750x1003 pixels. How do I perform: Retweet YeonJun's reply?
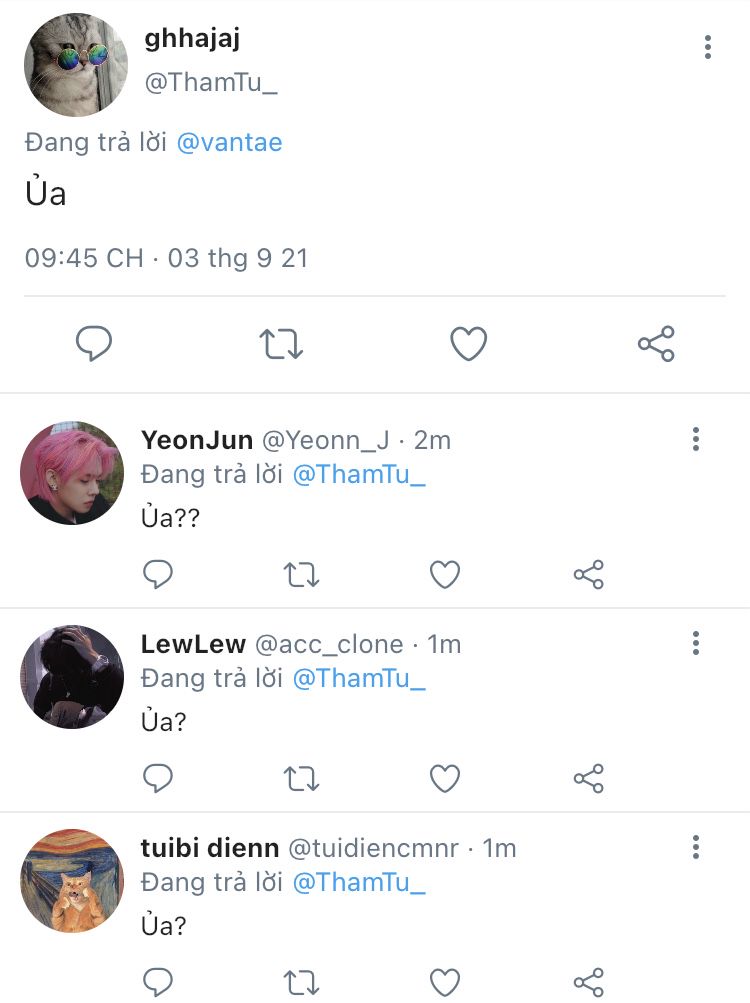coord(301,574)
